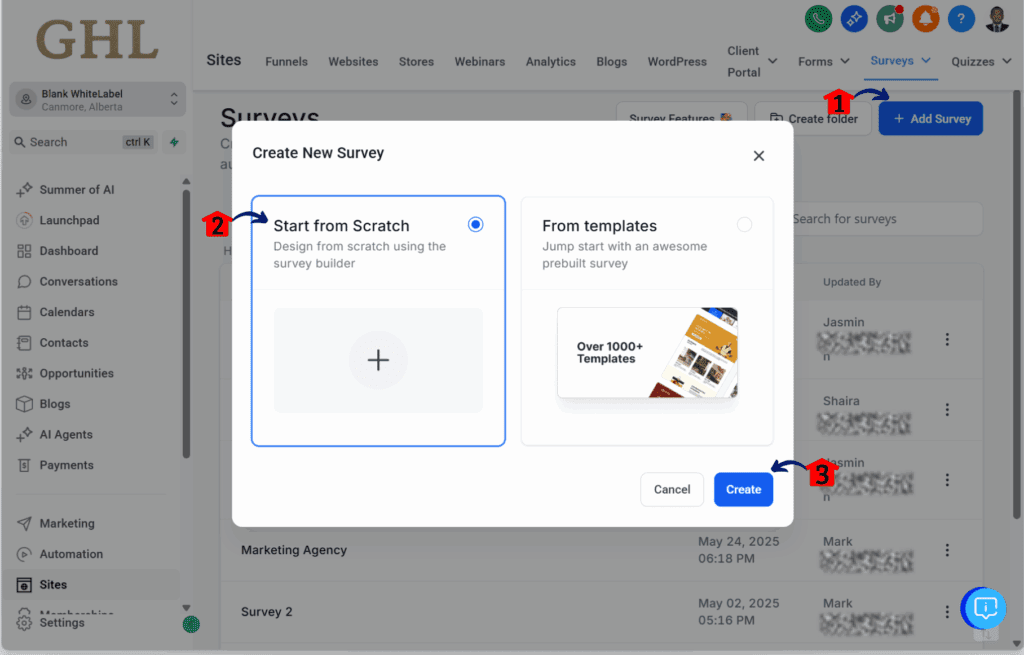Open the megaphone announcements icon

(x=889, y=18)
